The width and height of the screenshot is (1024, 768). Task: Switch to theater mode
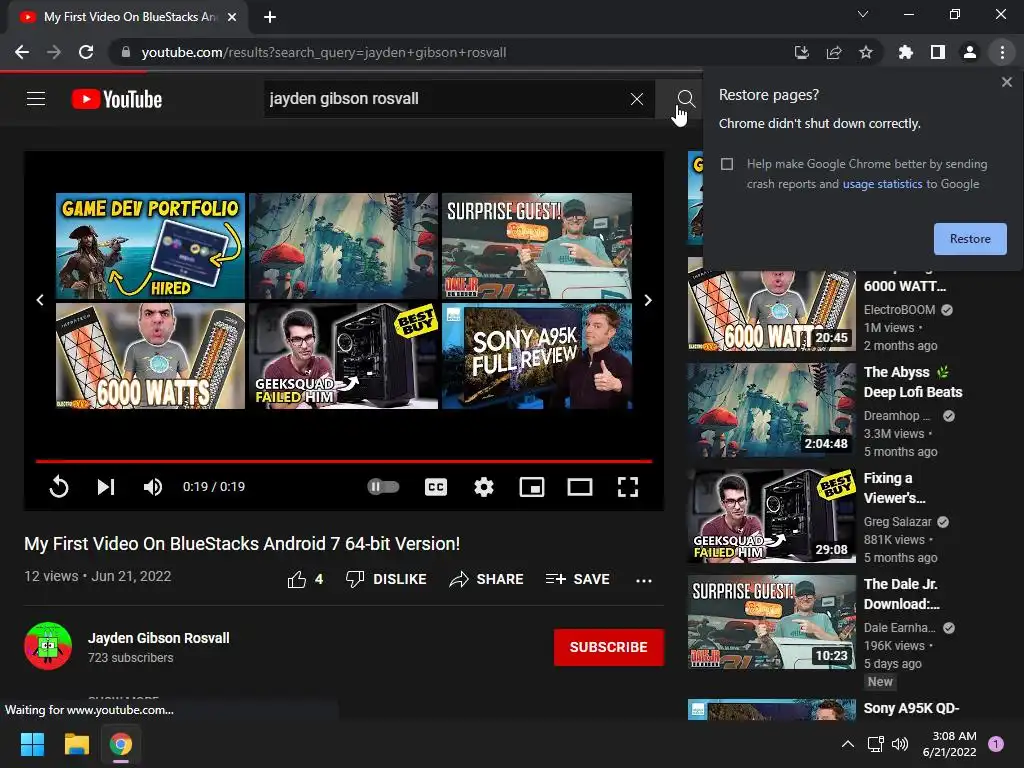click(x=579, y=487)
